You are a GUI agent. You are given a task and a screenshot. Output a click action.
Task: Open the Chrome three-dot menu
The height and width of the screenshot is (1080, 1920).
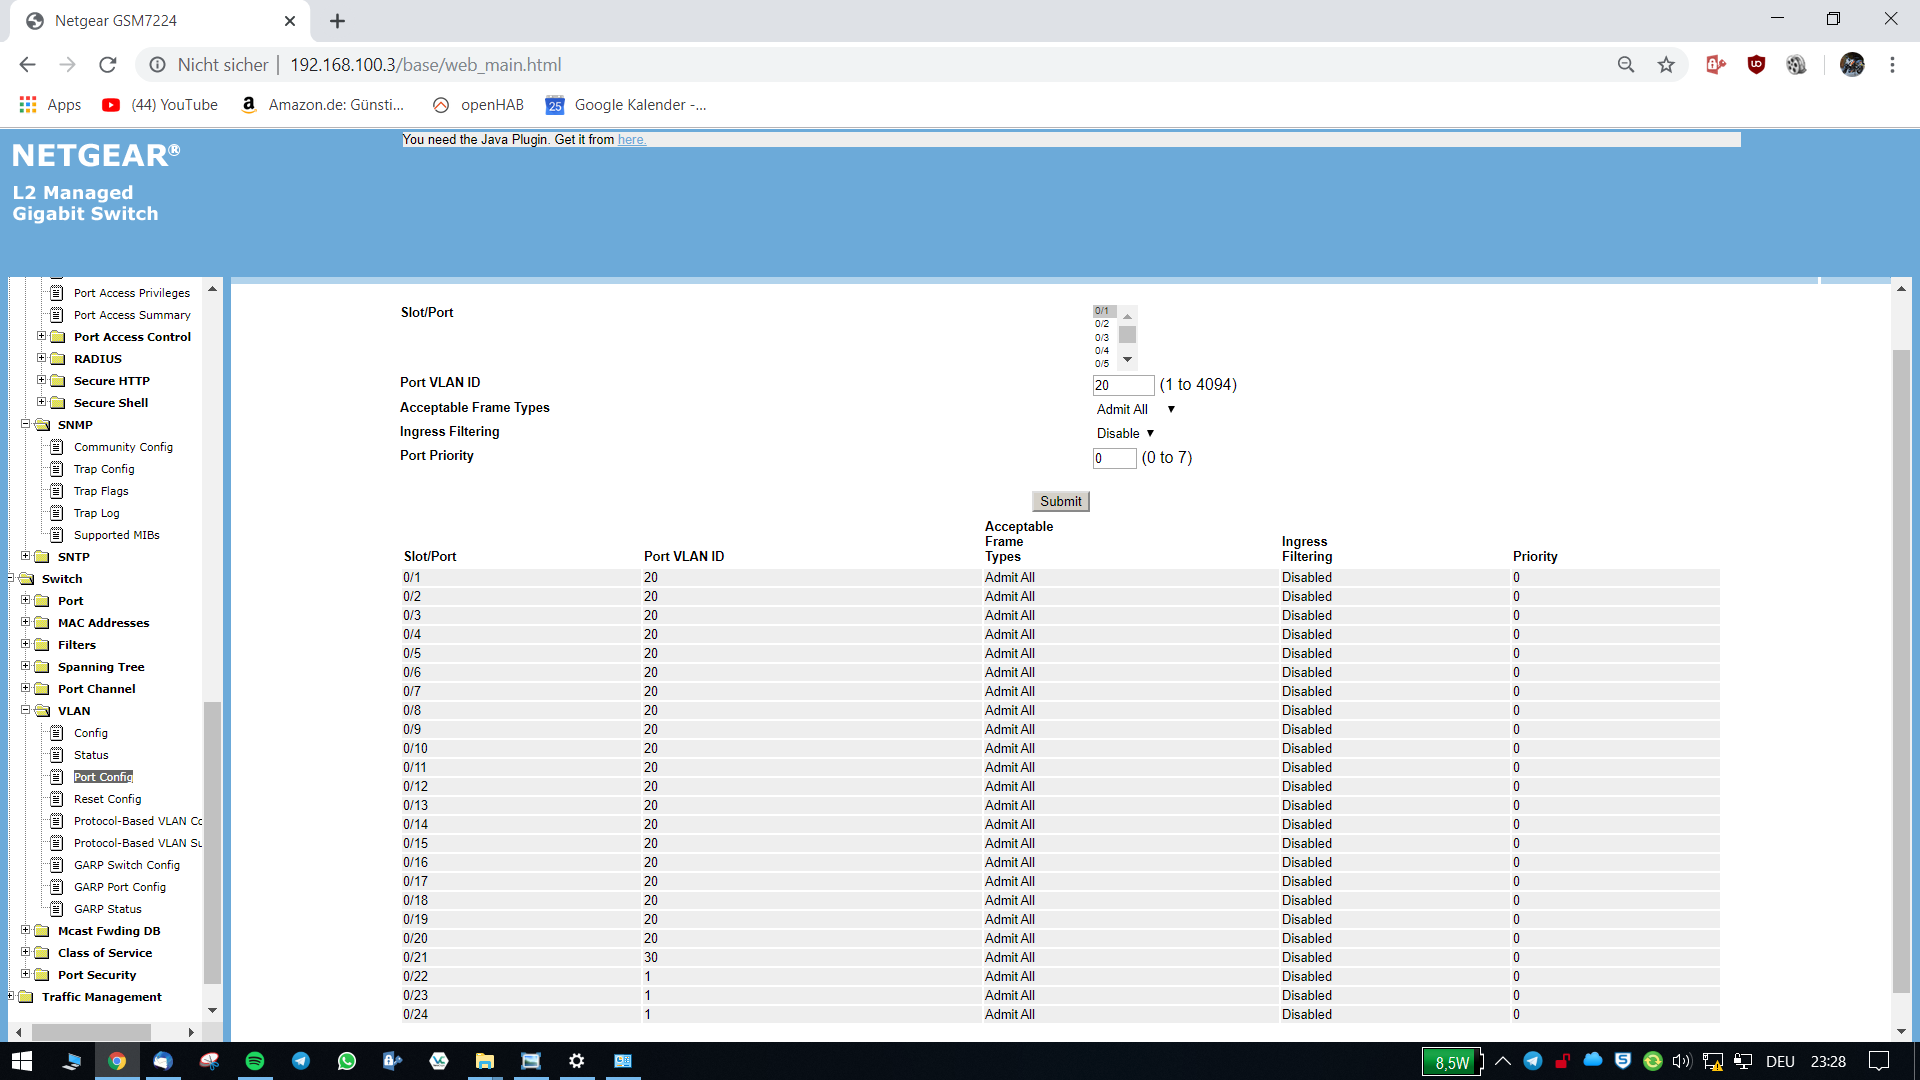click(1892, 65)
